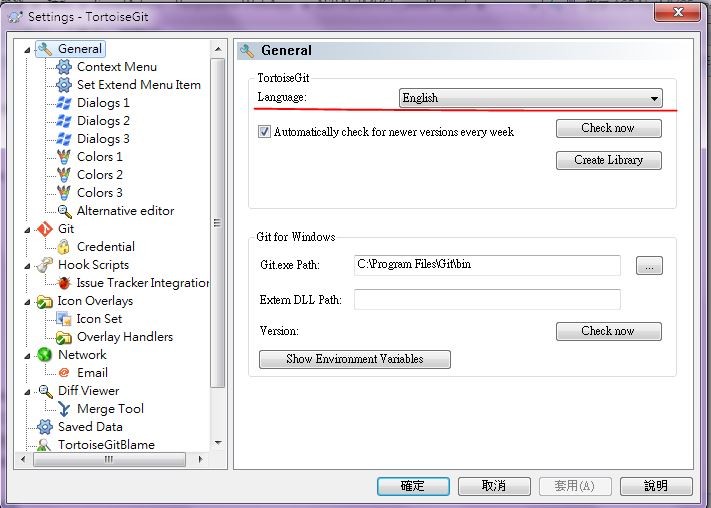Click Check now for newer versions
This screenshot has height=508, width=711.
[609, 128]
